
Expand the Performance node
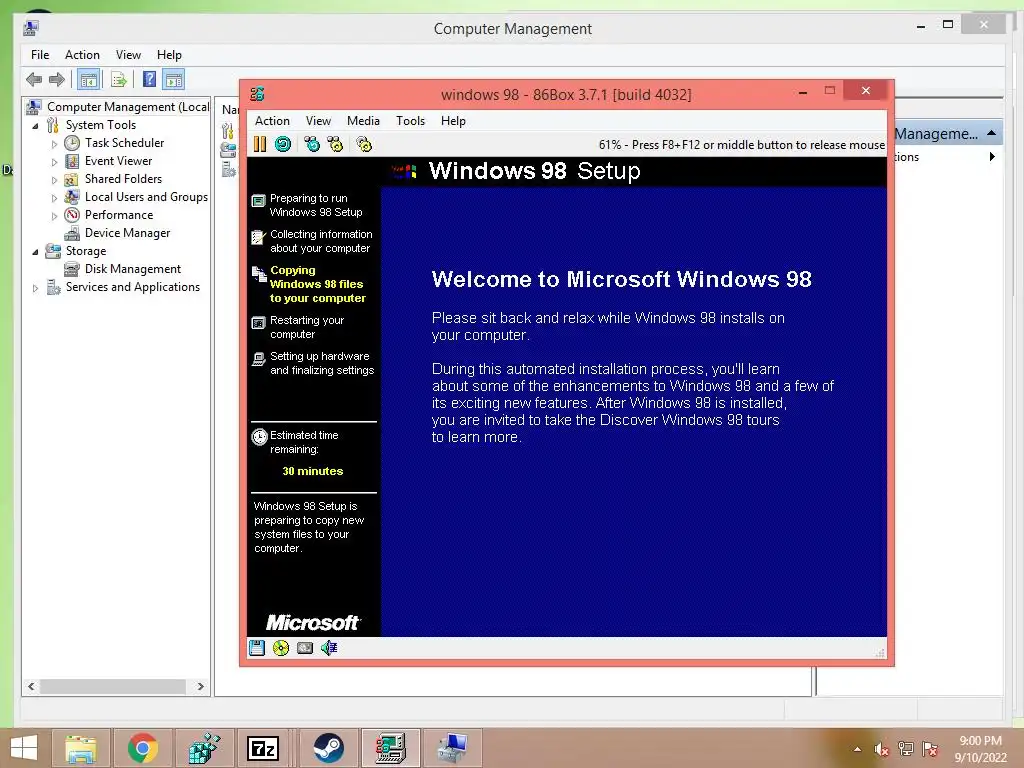[54, 216]
